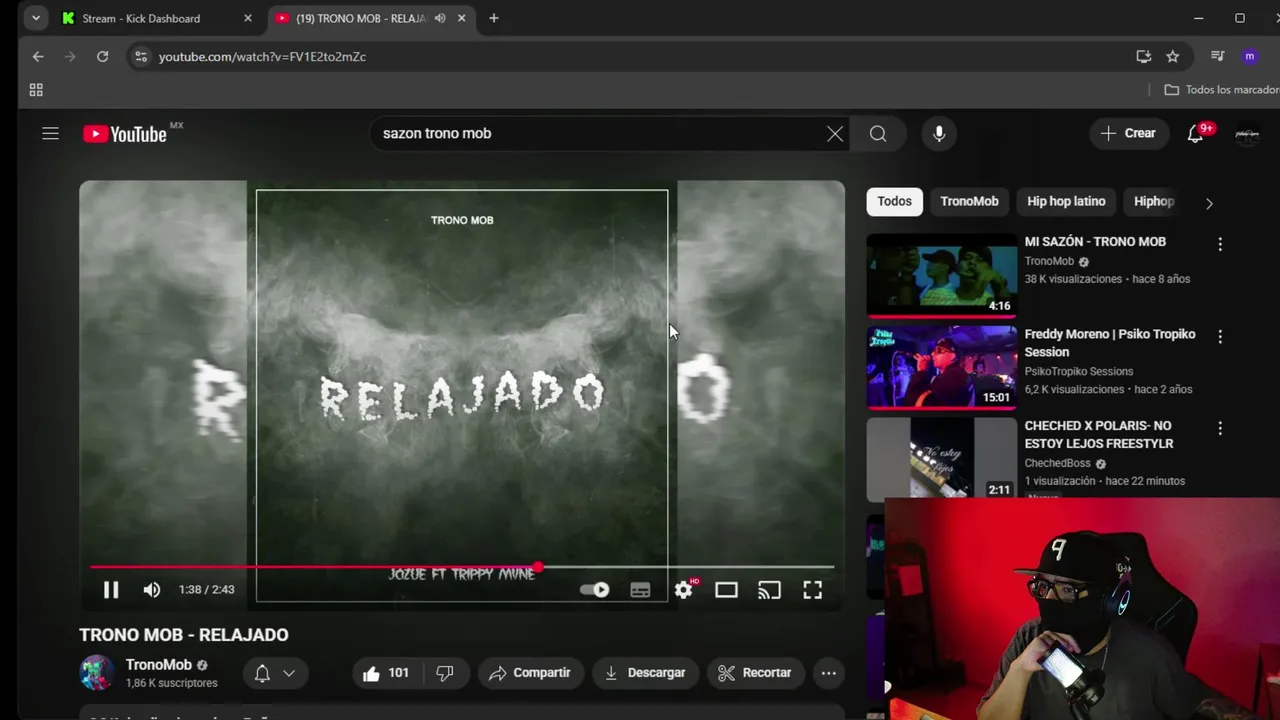This screenshot has width=1280, height=720.
Task: Cast the video to a TV
Action: pos(769,590)
